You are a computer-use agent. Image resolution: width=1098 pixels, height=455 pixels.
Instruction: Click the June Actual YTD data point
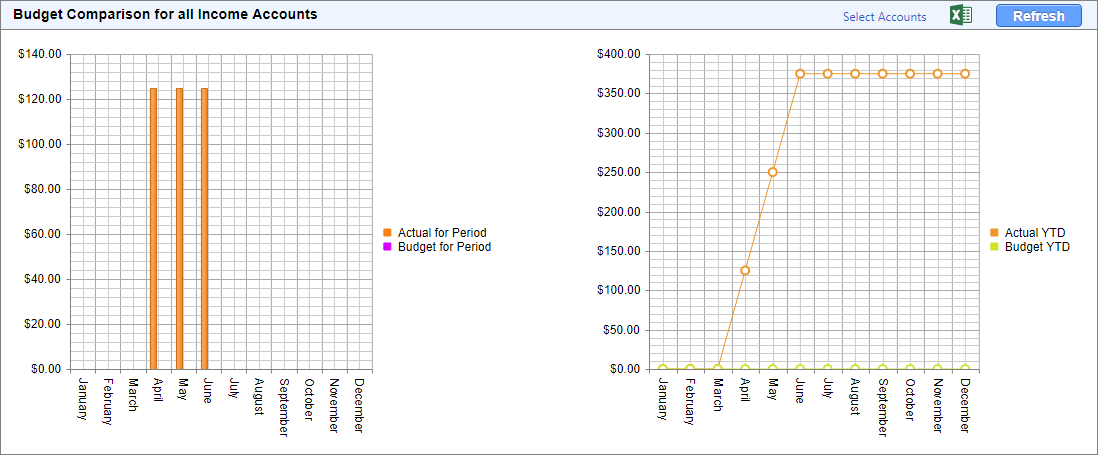[800, 74]
